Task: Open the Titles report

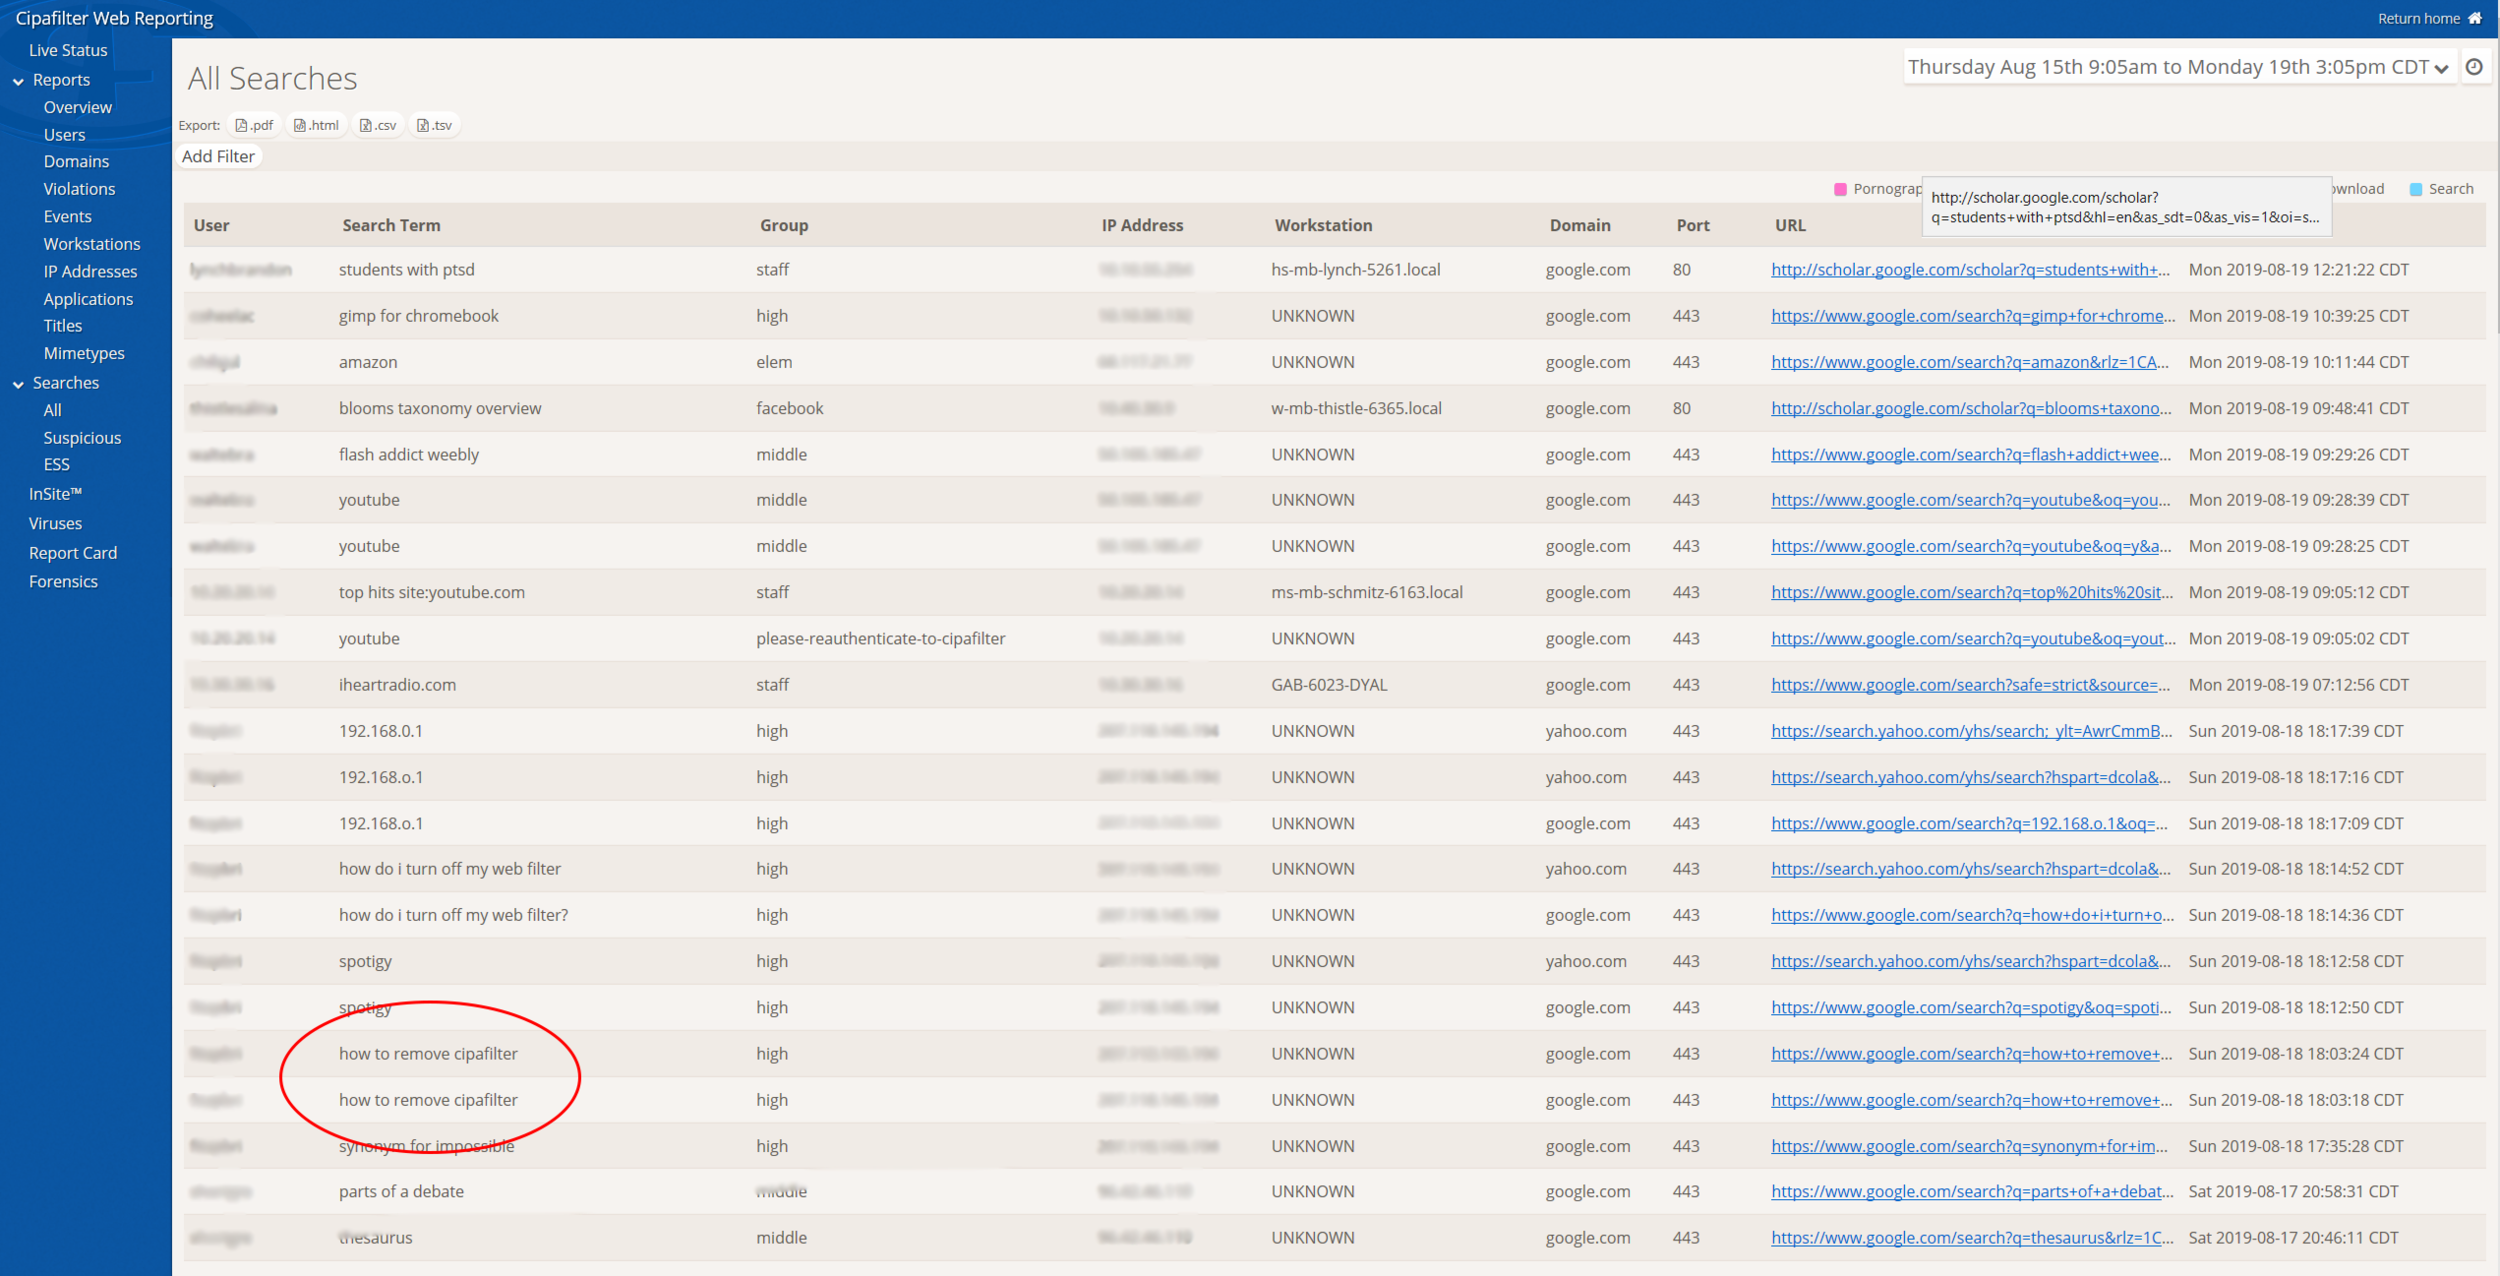Action: pos(63,325)
